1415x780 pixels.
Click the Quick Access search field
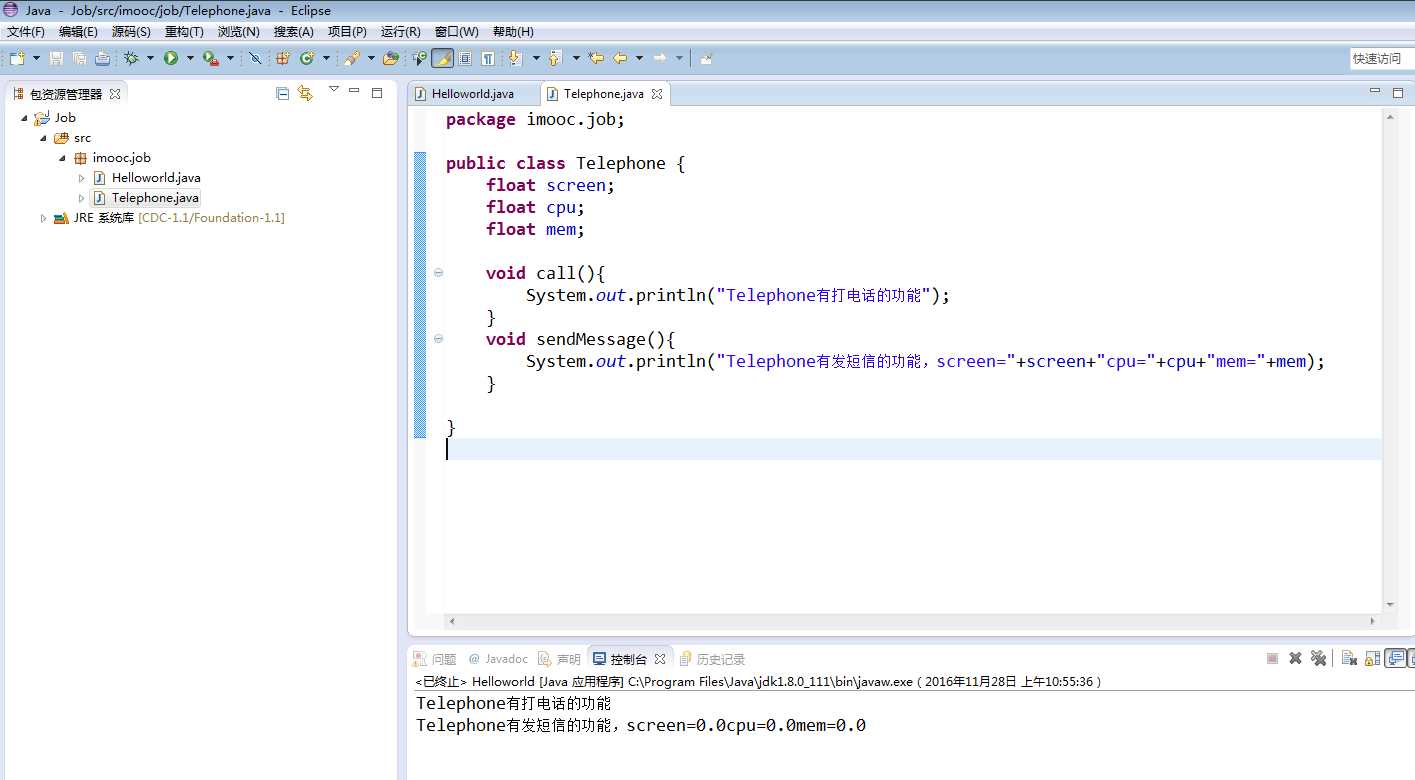[1382, 59]
